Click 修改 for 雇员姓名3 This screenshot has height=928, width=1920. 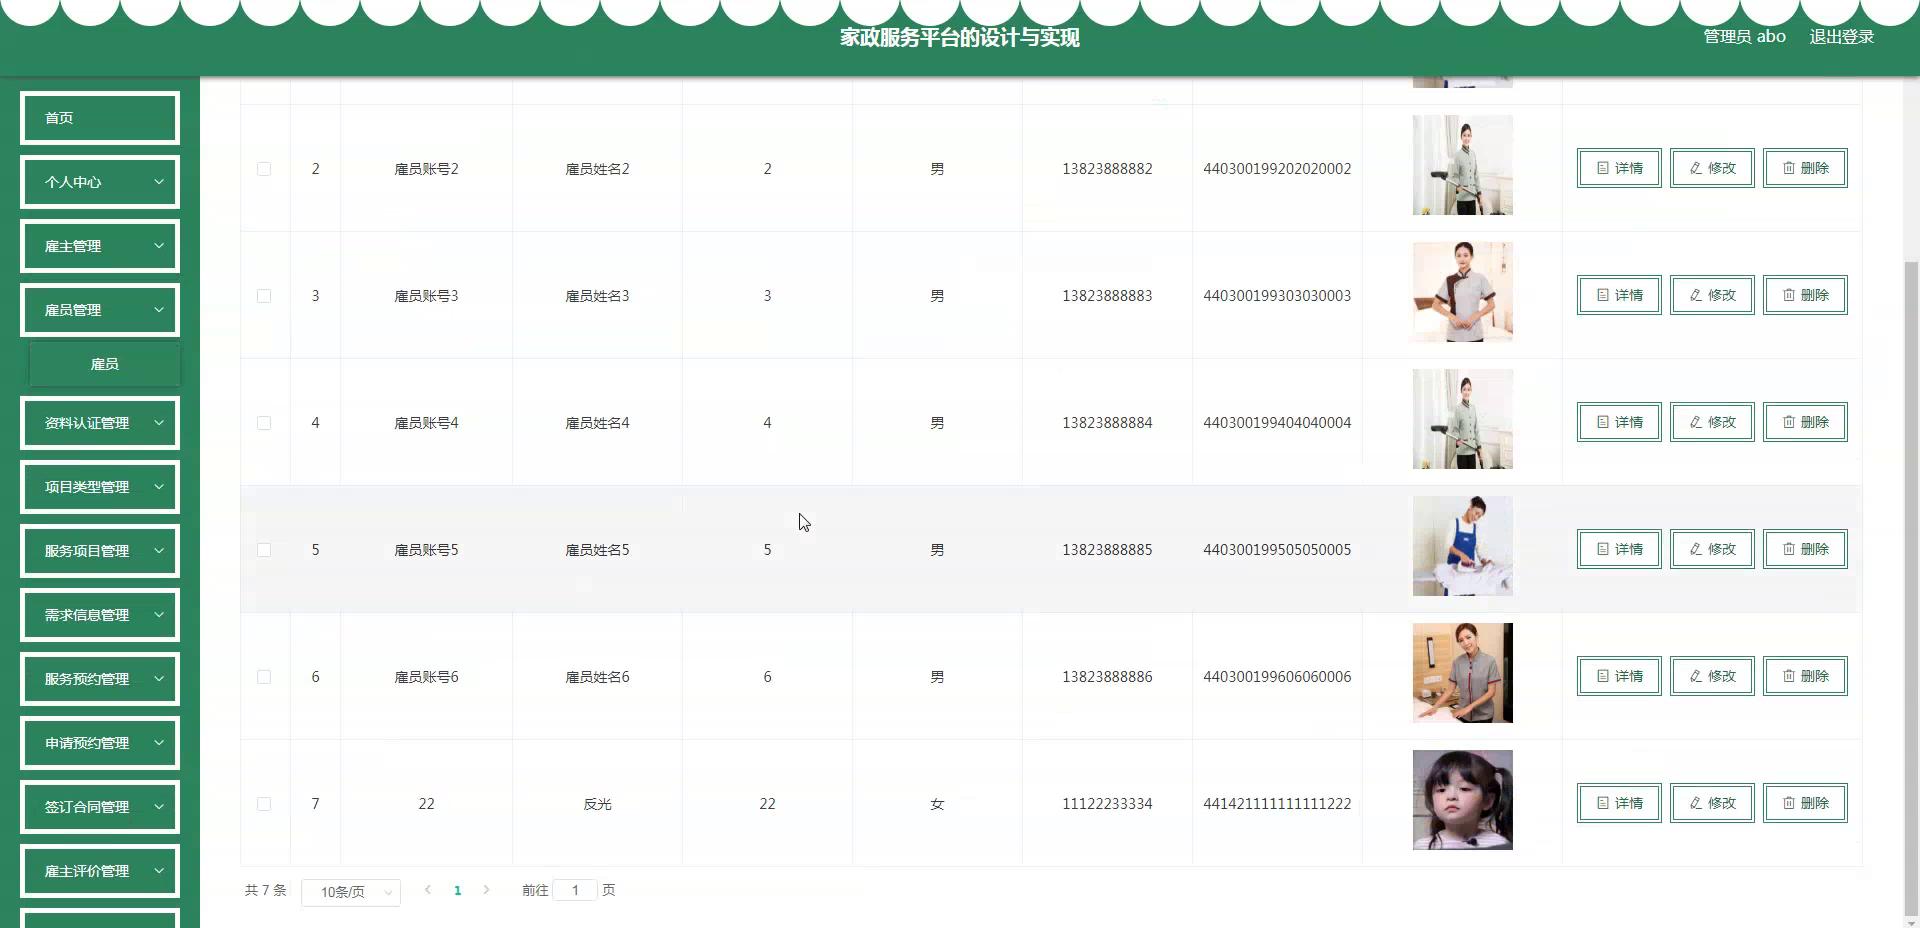click(x=1712, y=295)
